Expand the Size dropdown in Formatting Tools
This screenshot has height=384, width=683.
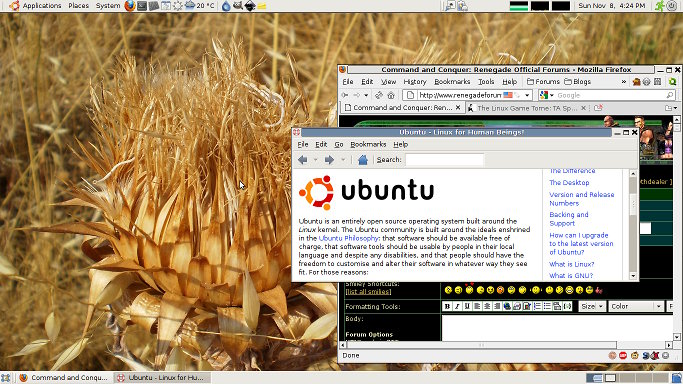tap(592, 307)
